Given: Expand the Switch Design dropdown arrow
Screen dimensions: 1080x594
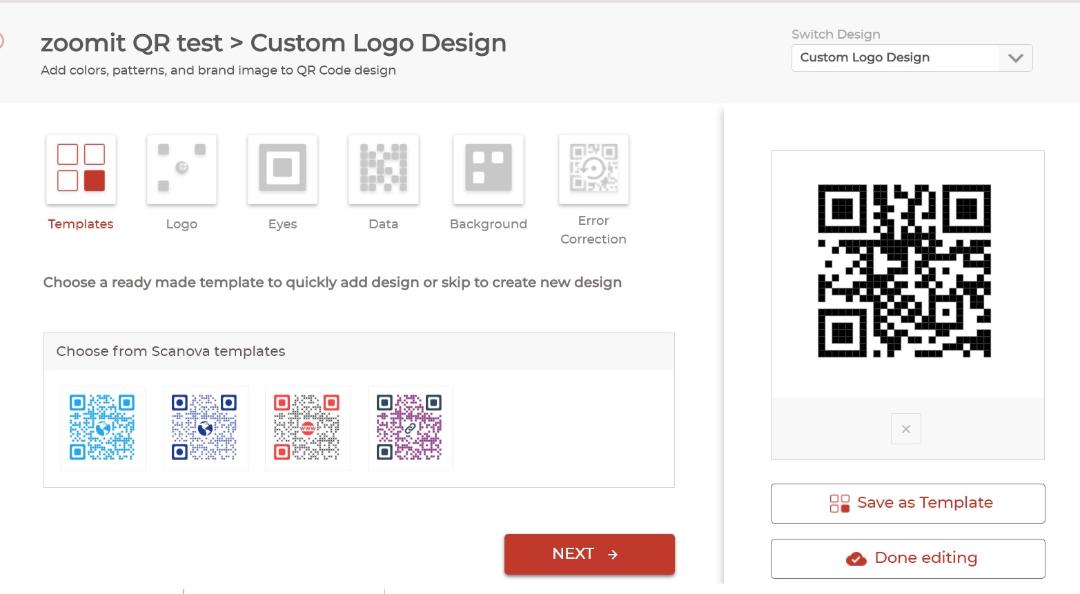Looking at the screenshot, I should pos(1015,58).
